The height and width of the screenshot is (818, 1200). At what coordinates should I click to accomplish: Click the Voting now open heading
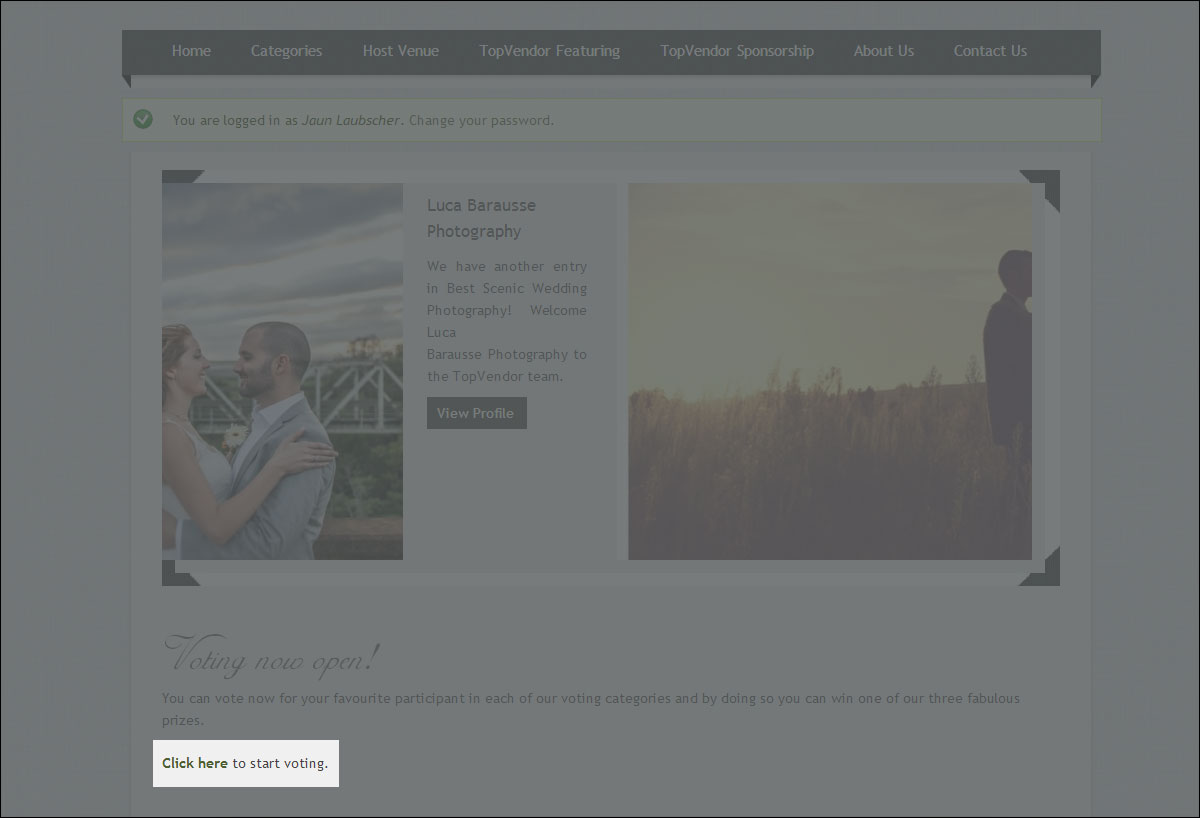click(x=271, y=656)
